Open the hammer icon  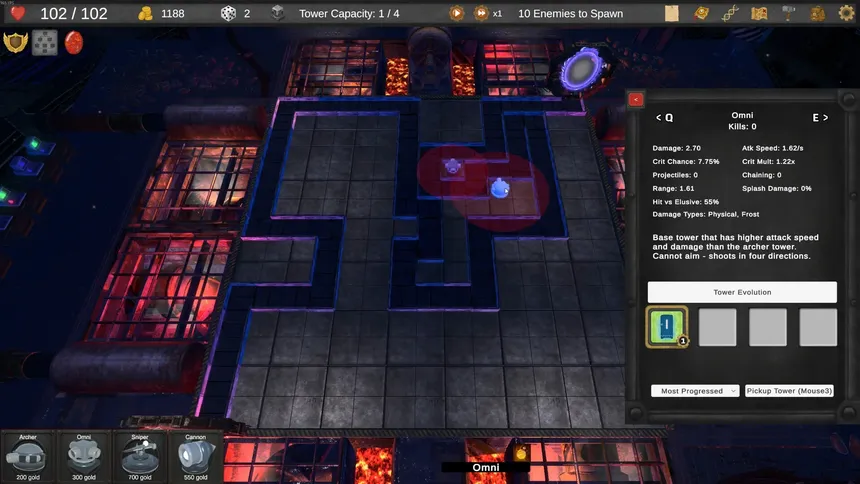pos(788,13)
